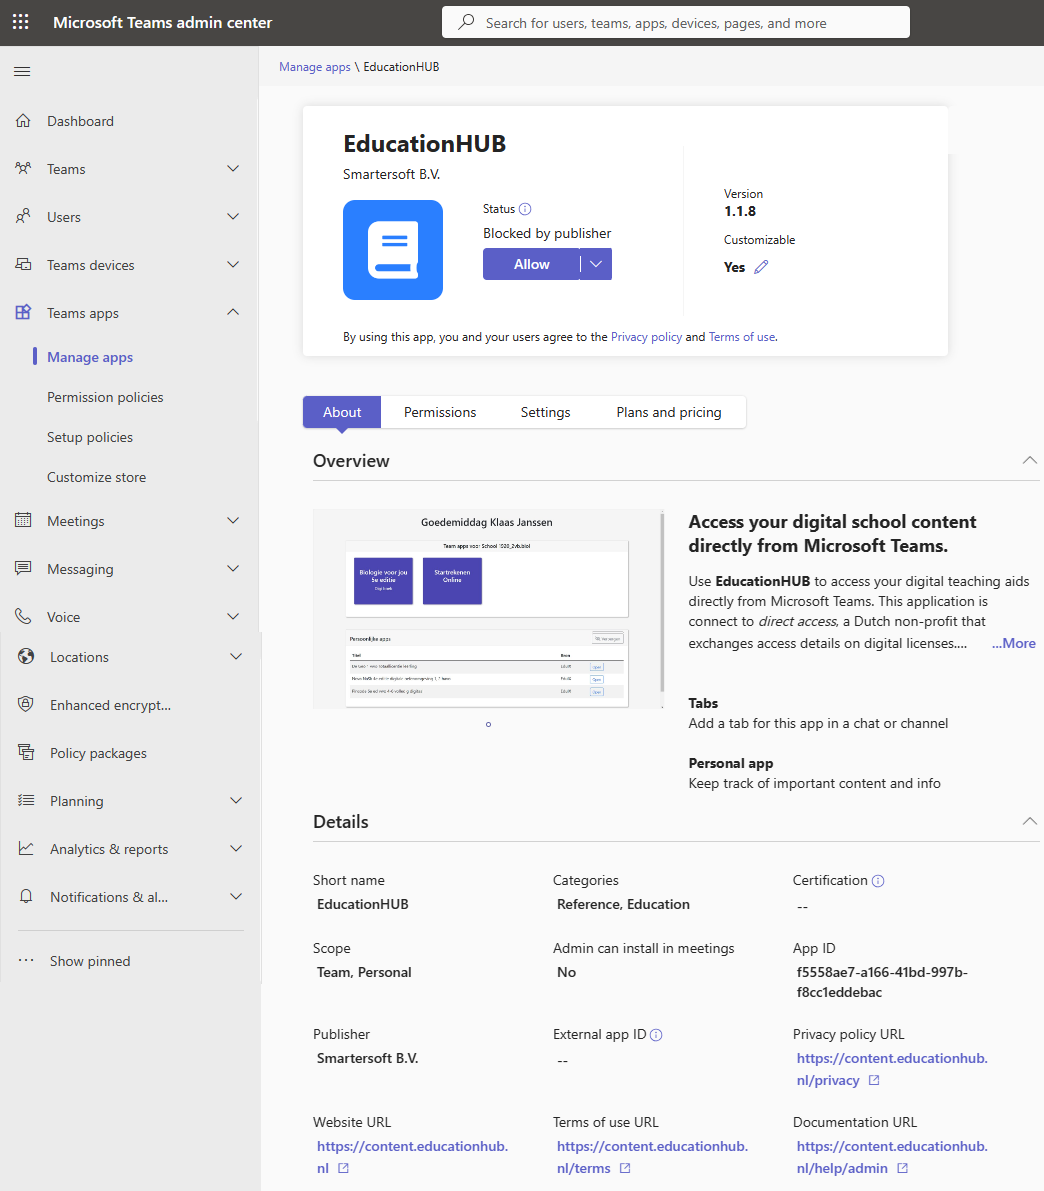The image size is (1044, 1191).
Task: Click Manage apps breadcrumb link
Action: tap(315, 67)
